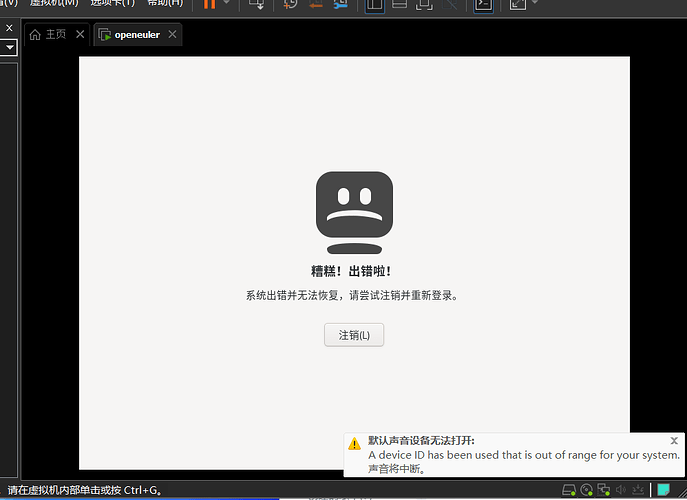This screenshot has width=687, height=500.
Task: Click the teal message log icon in the status bar
Action: (662, 490)
